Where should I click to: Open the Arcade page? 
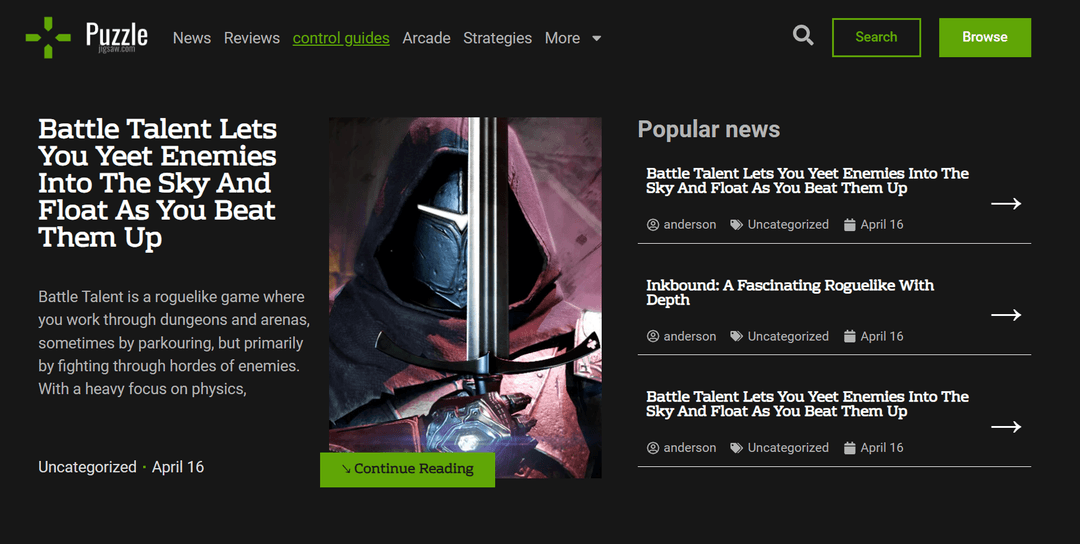click(x=426, y=38)
